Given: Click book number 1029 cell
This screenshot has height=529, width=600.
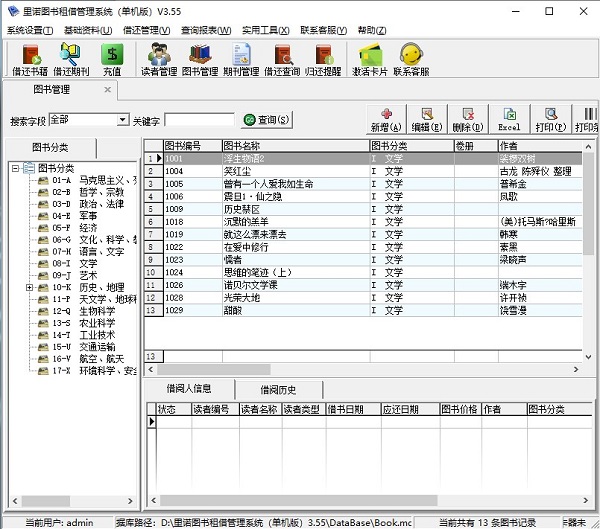Looking at the screenshot, I should click(x=193, y=310).
